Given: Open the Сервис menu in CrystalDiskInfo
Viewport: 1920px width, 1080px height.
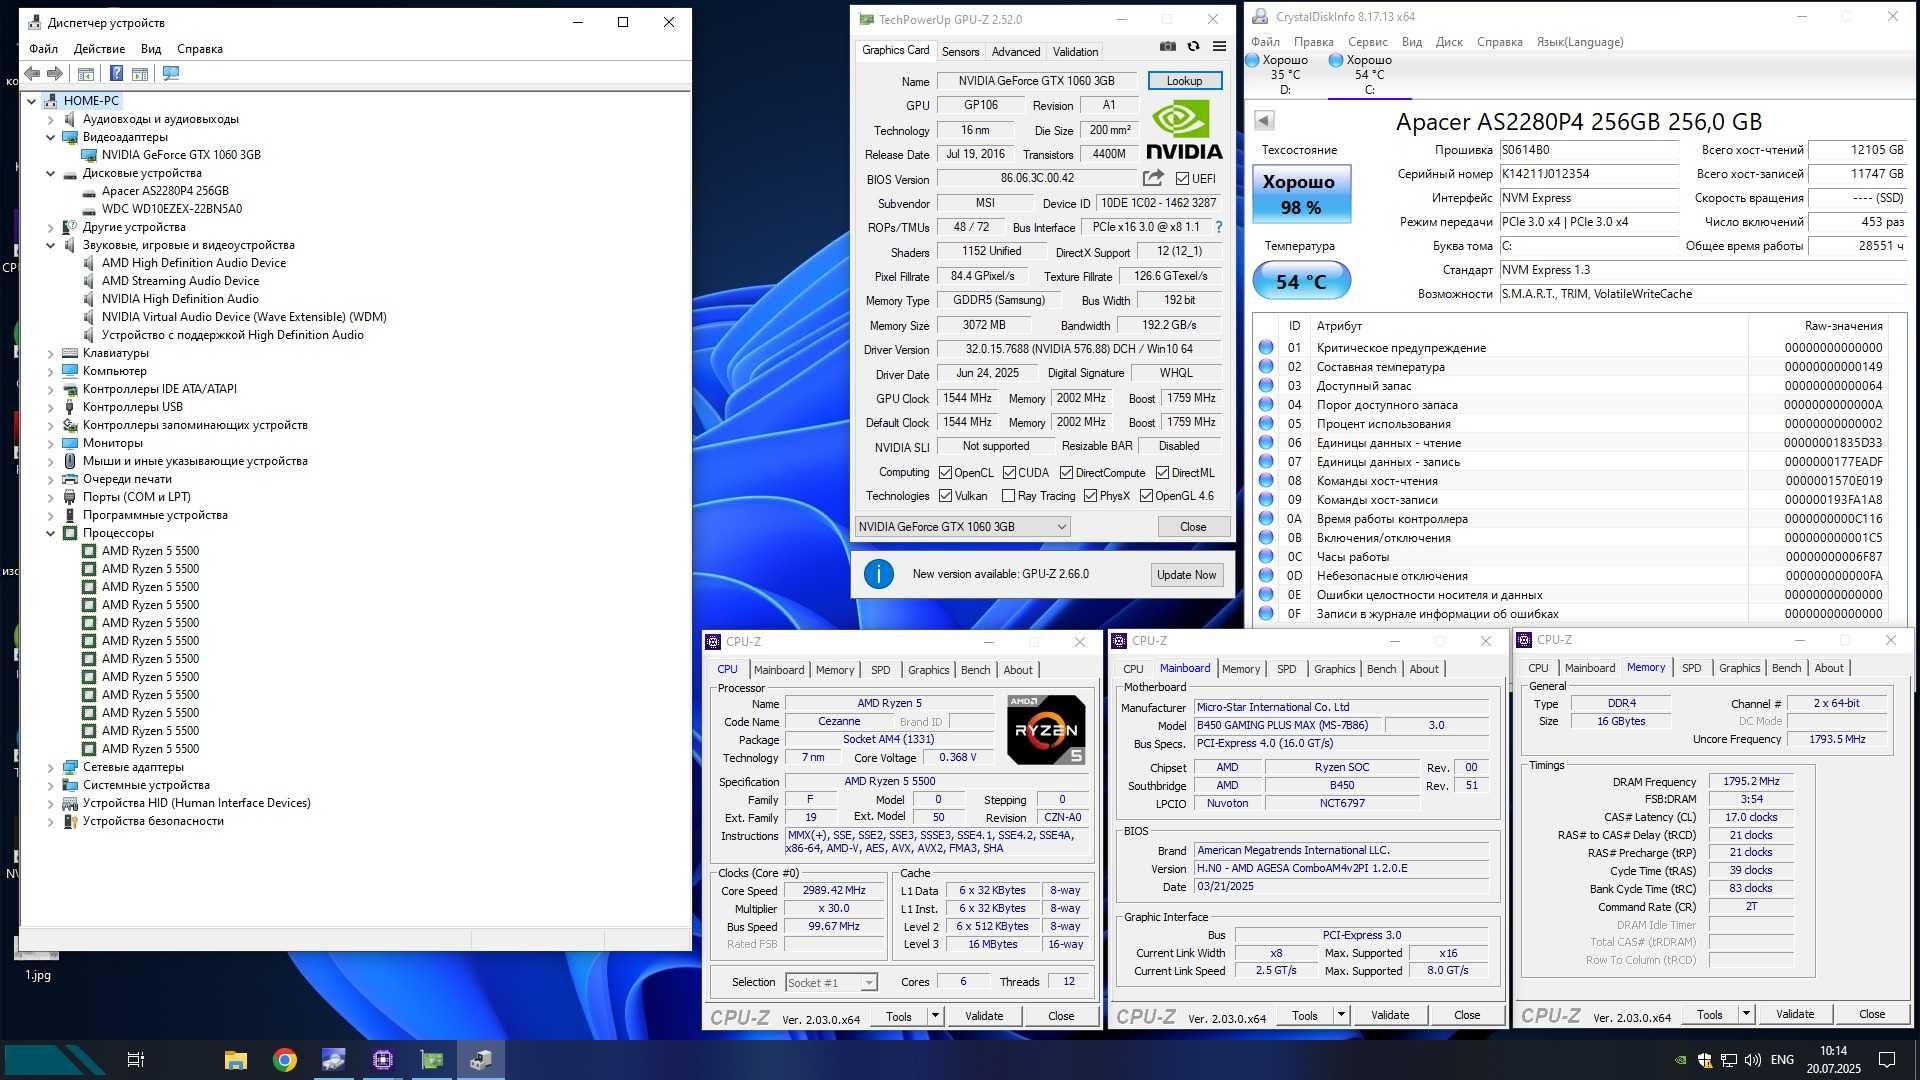Looking at the screenshot, I should coord(1367,42).
